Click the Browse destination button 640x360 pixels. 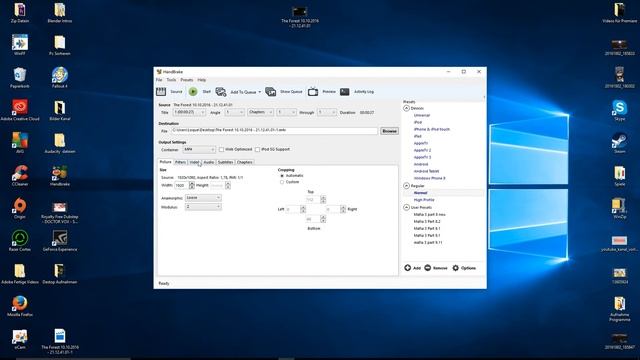(x=389, y=131)
